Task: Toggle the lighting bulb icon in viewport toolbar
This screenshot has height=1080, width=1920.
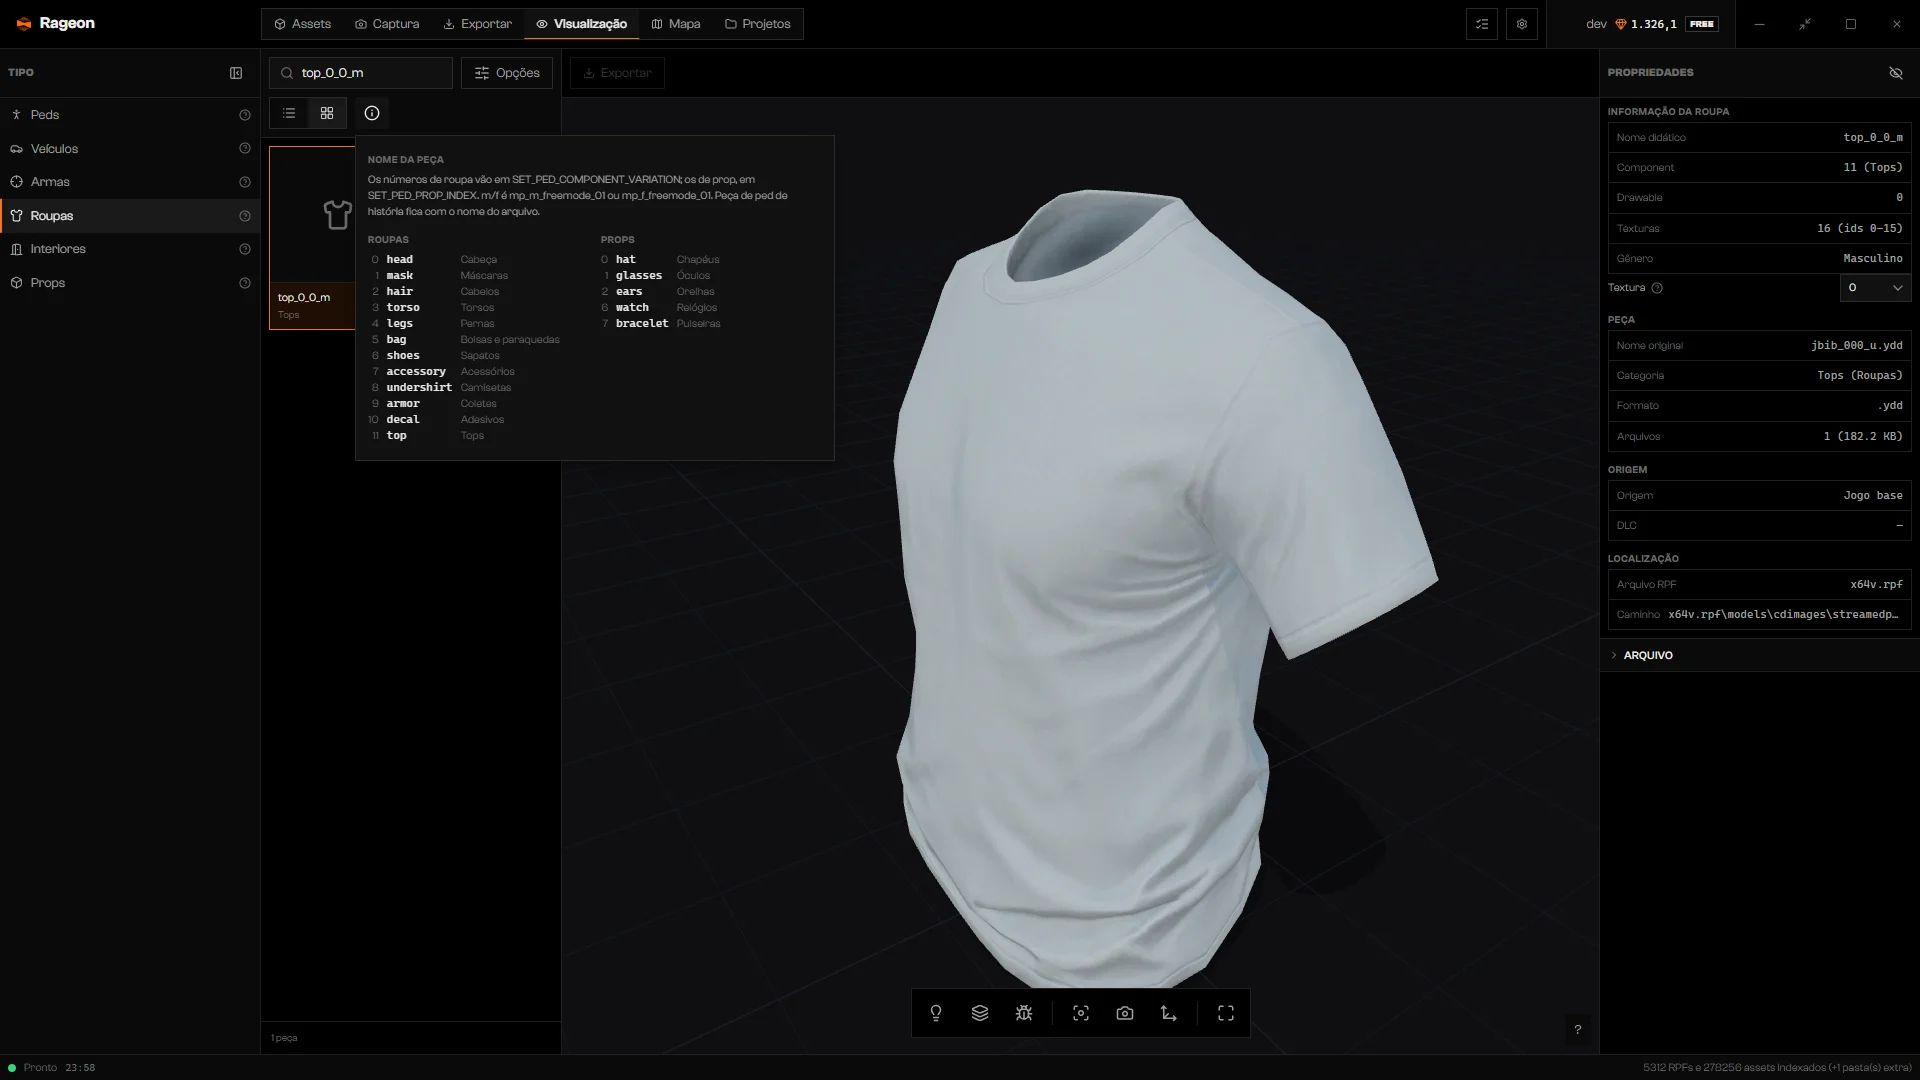Action: tap(936, 1013)
